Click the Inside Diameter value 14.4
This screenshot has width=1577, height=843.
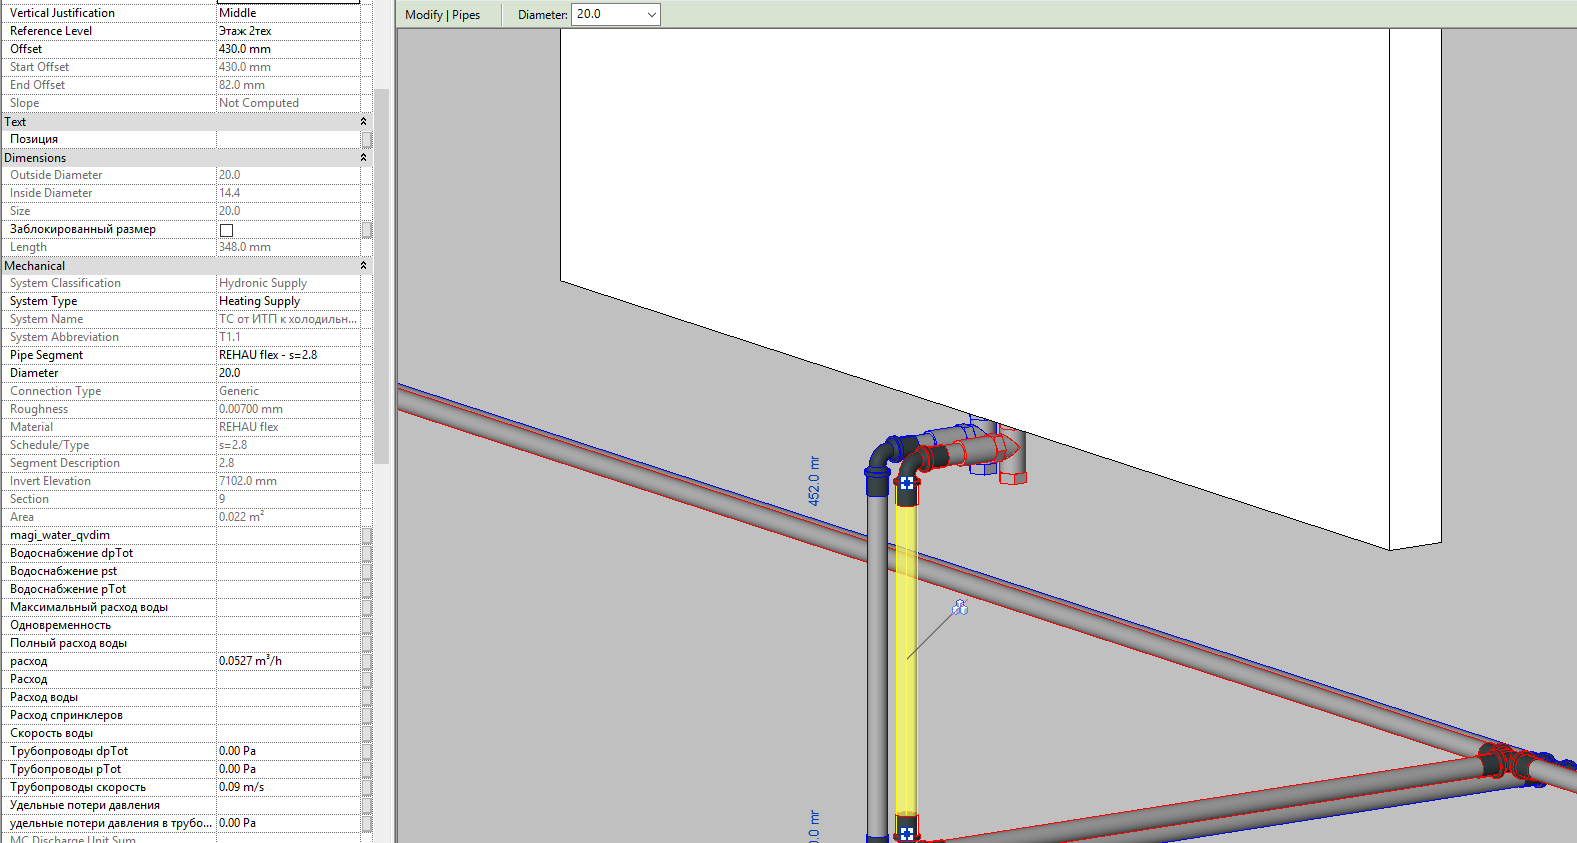click(x=288, y=193)
